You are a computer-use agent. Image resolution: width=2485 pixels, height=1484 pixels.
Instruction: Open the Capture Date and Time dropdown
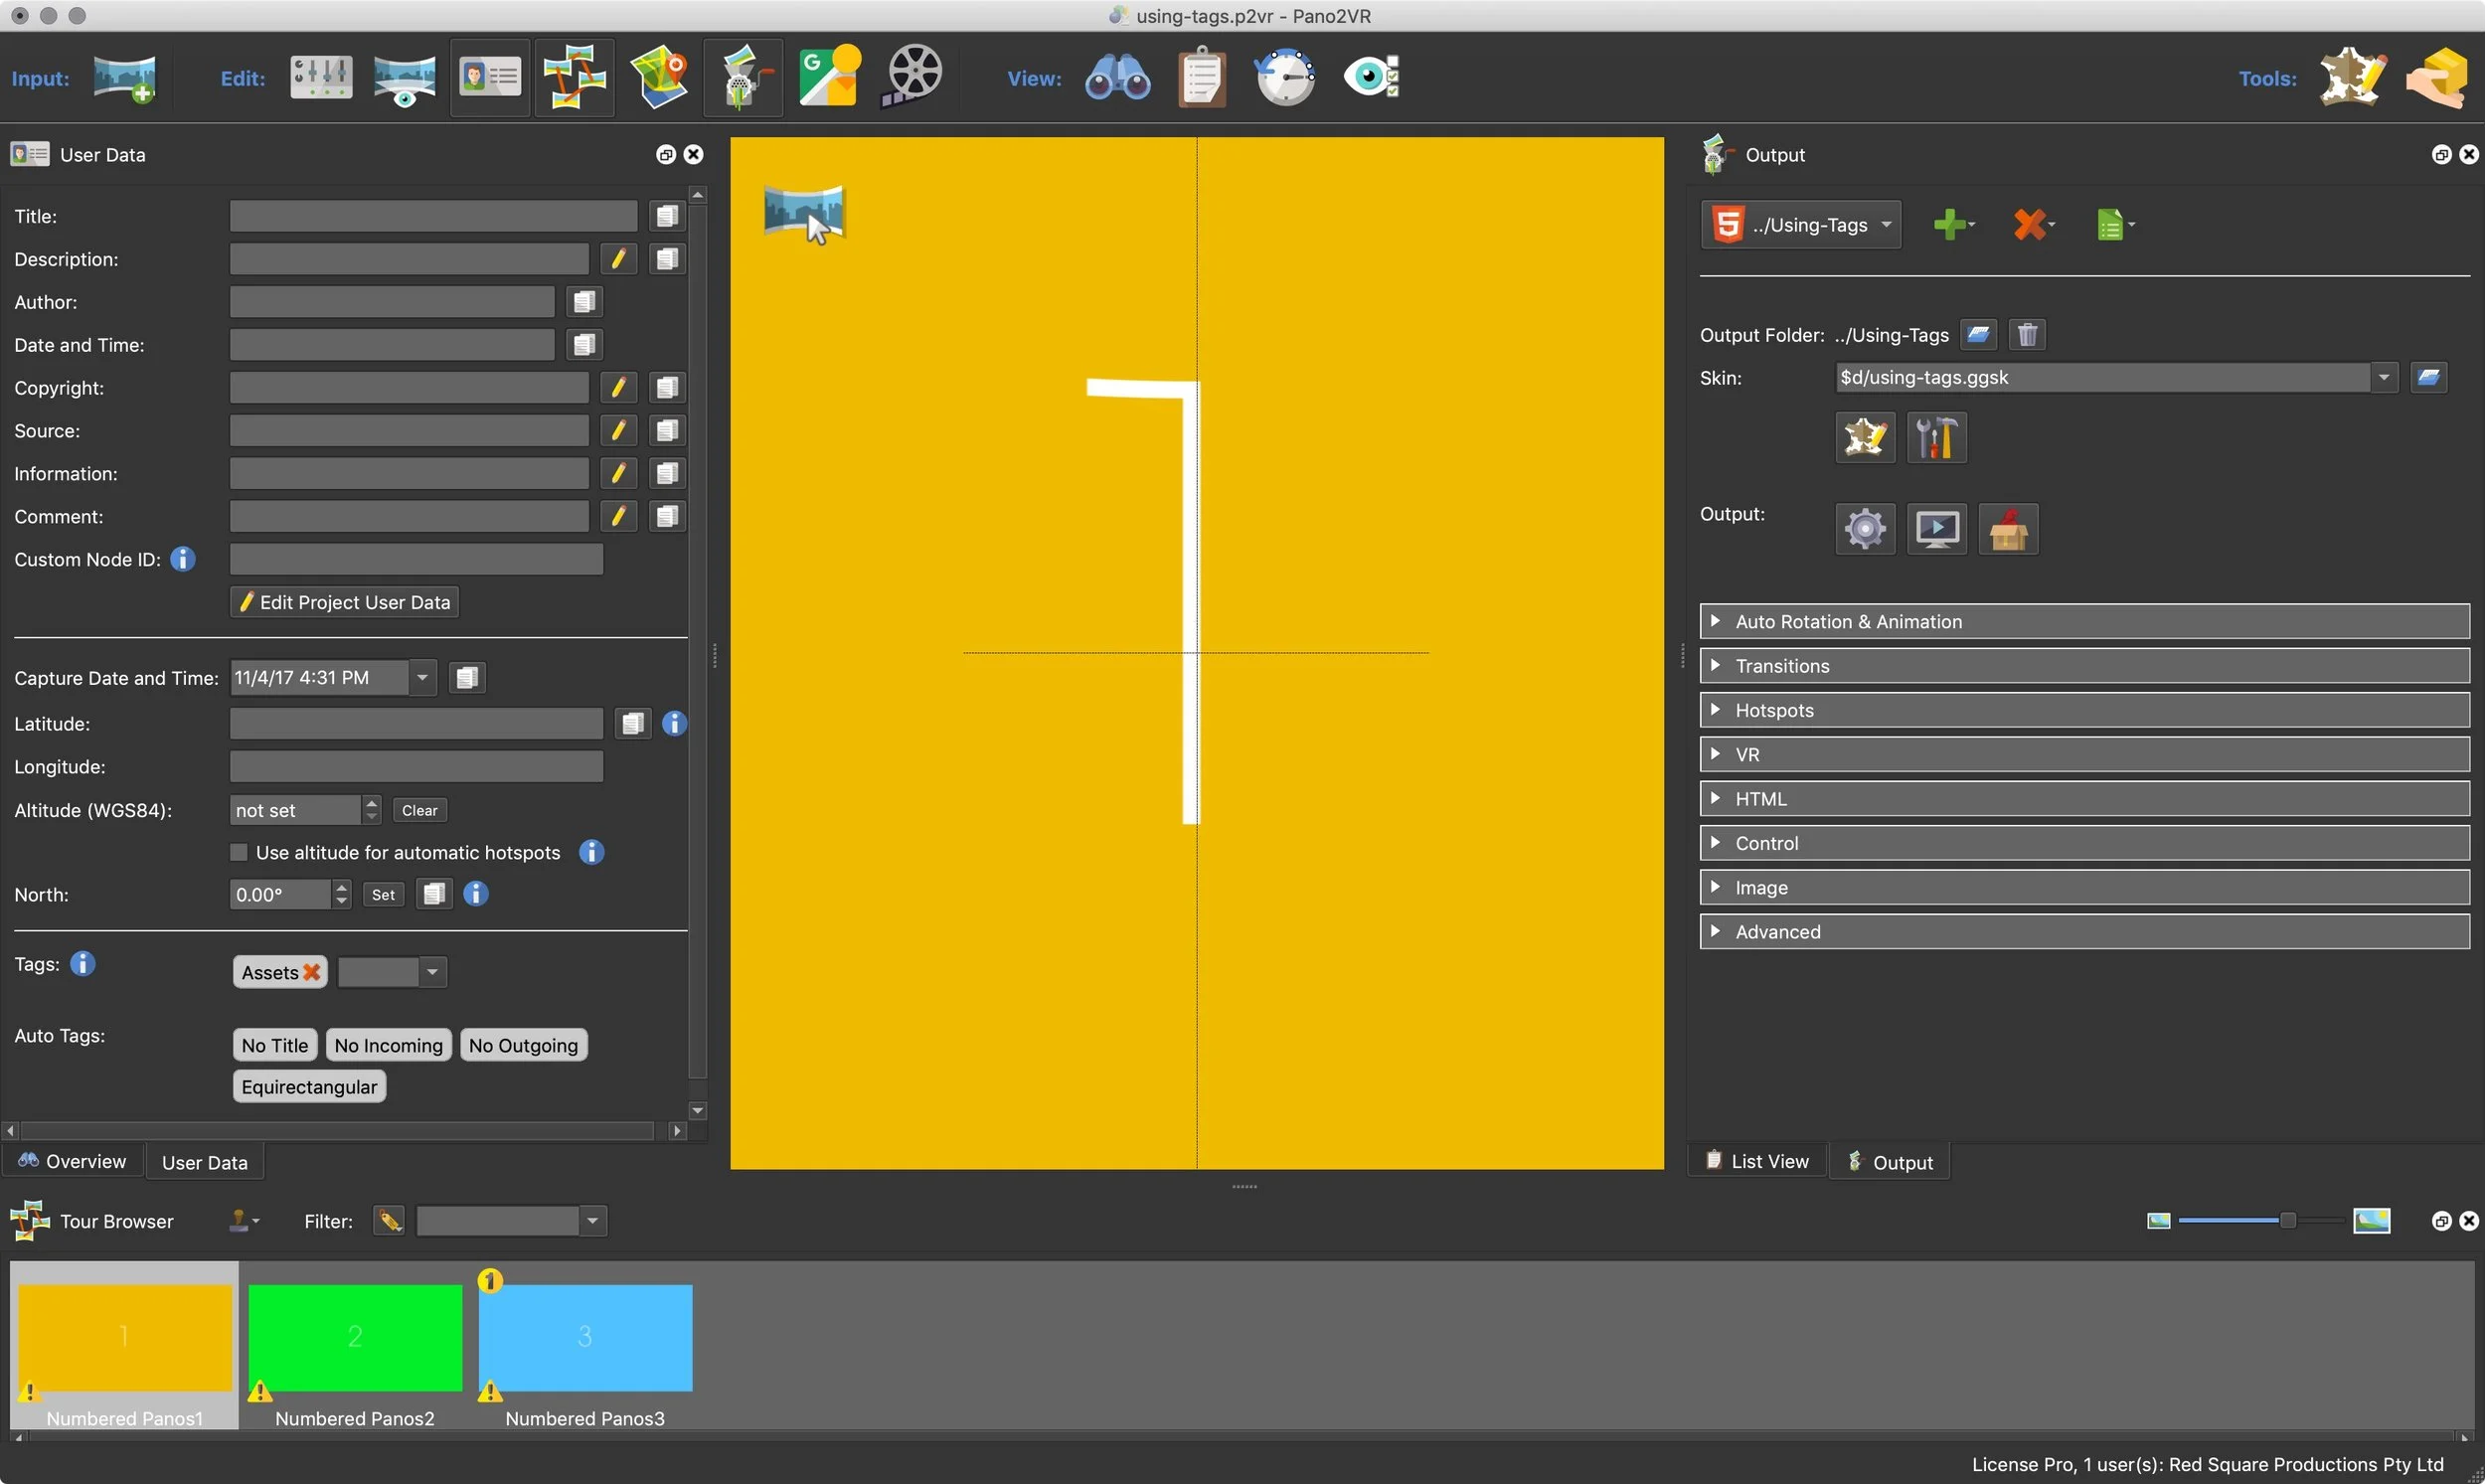422,678
